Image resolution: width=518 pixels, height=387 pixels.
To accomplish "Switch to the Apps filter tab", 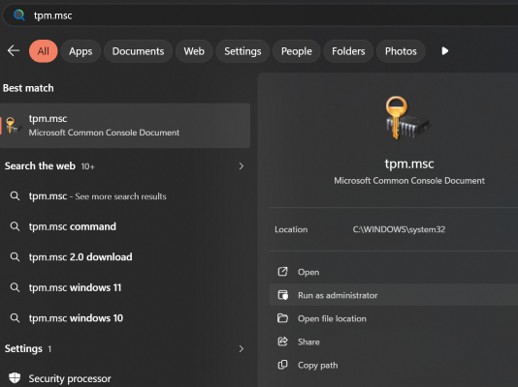I will pyautogui.click(x=80, y=51).
